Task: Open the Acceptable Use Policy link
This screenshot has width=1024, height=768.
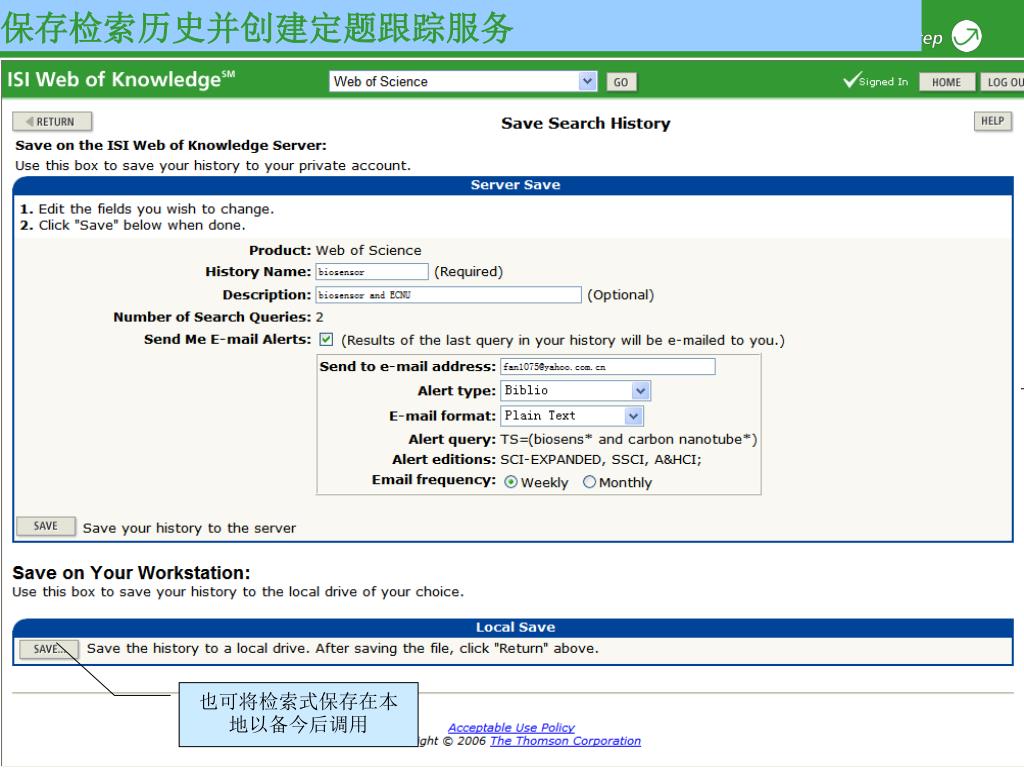Action: 511,728
